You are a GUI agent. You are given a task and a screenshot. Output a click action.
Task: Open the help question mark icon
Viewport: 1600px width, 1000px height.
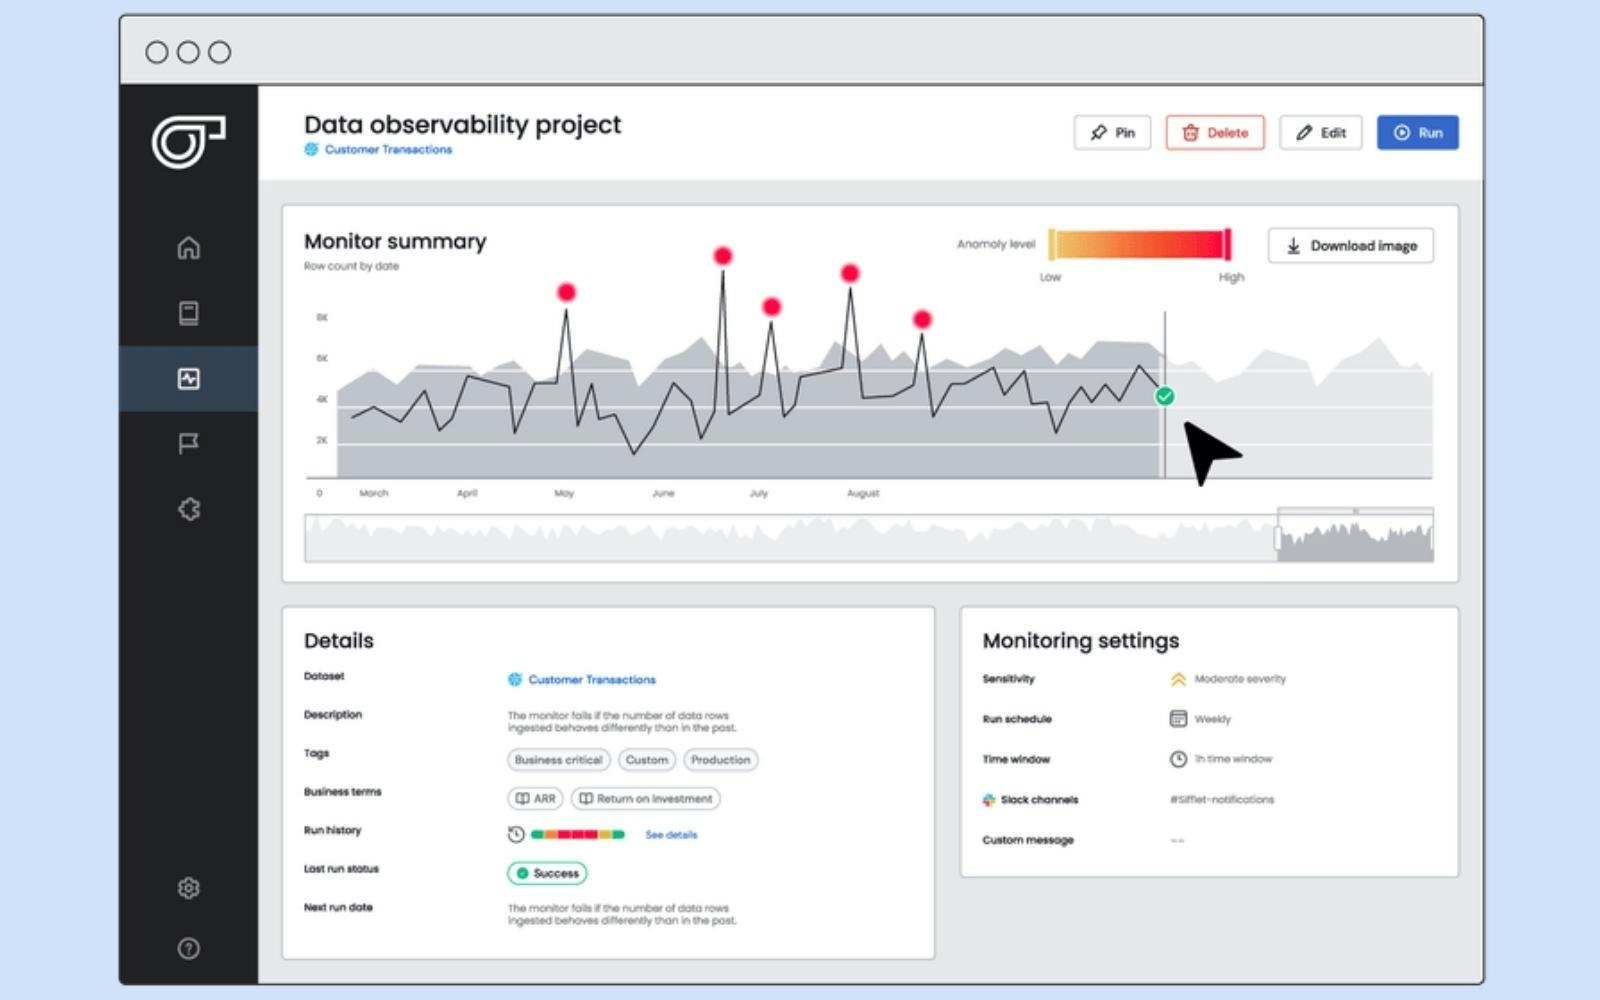pos(188,948)
